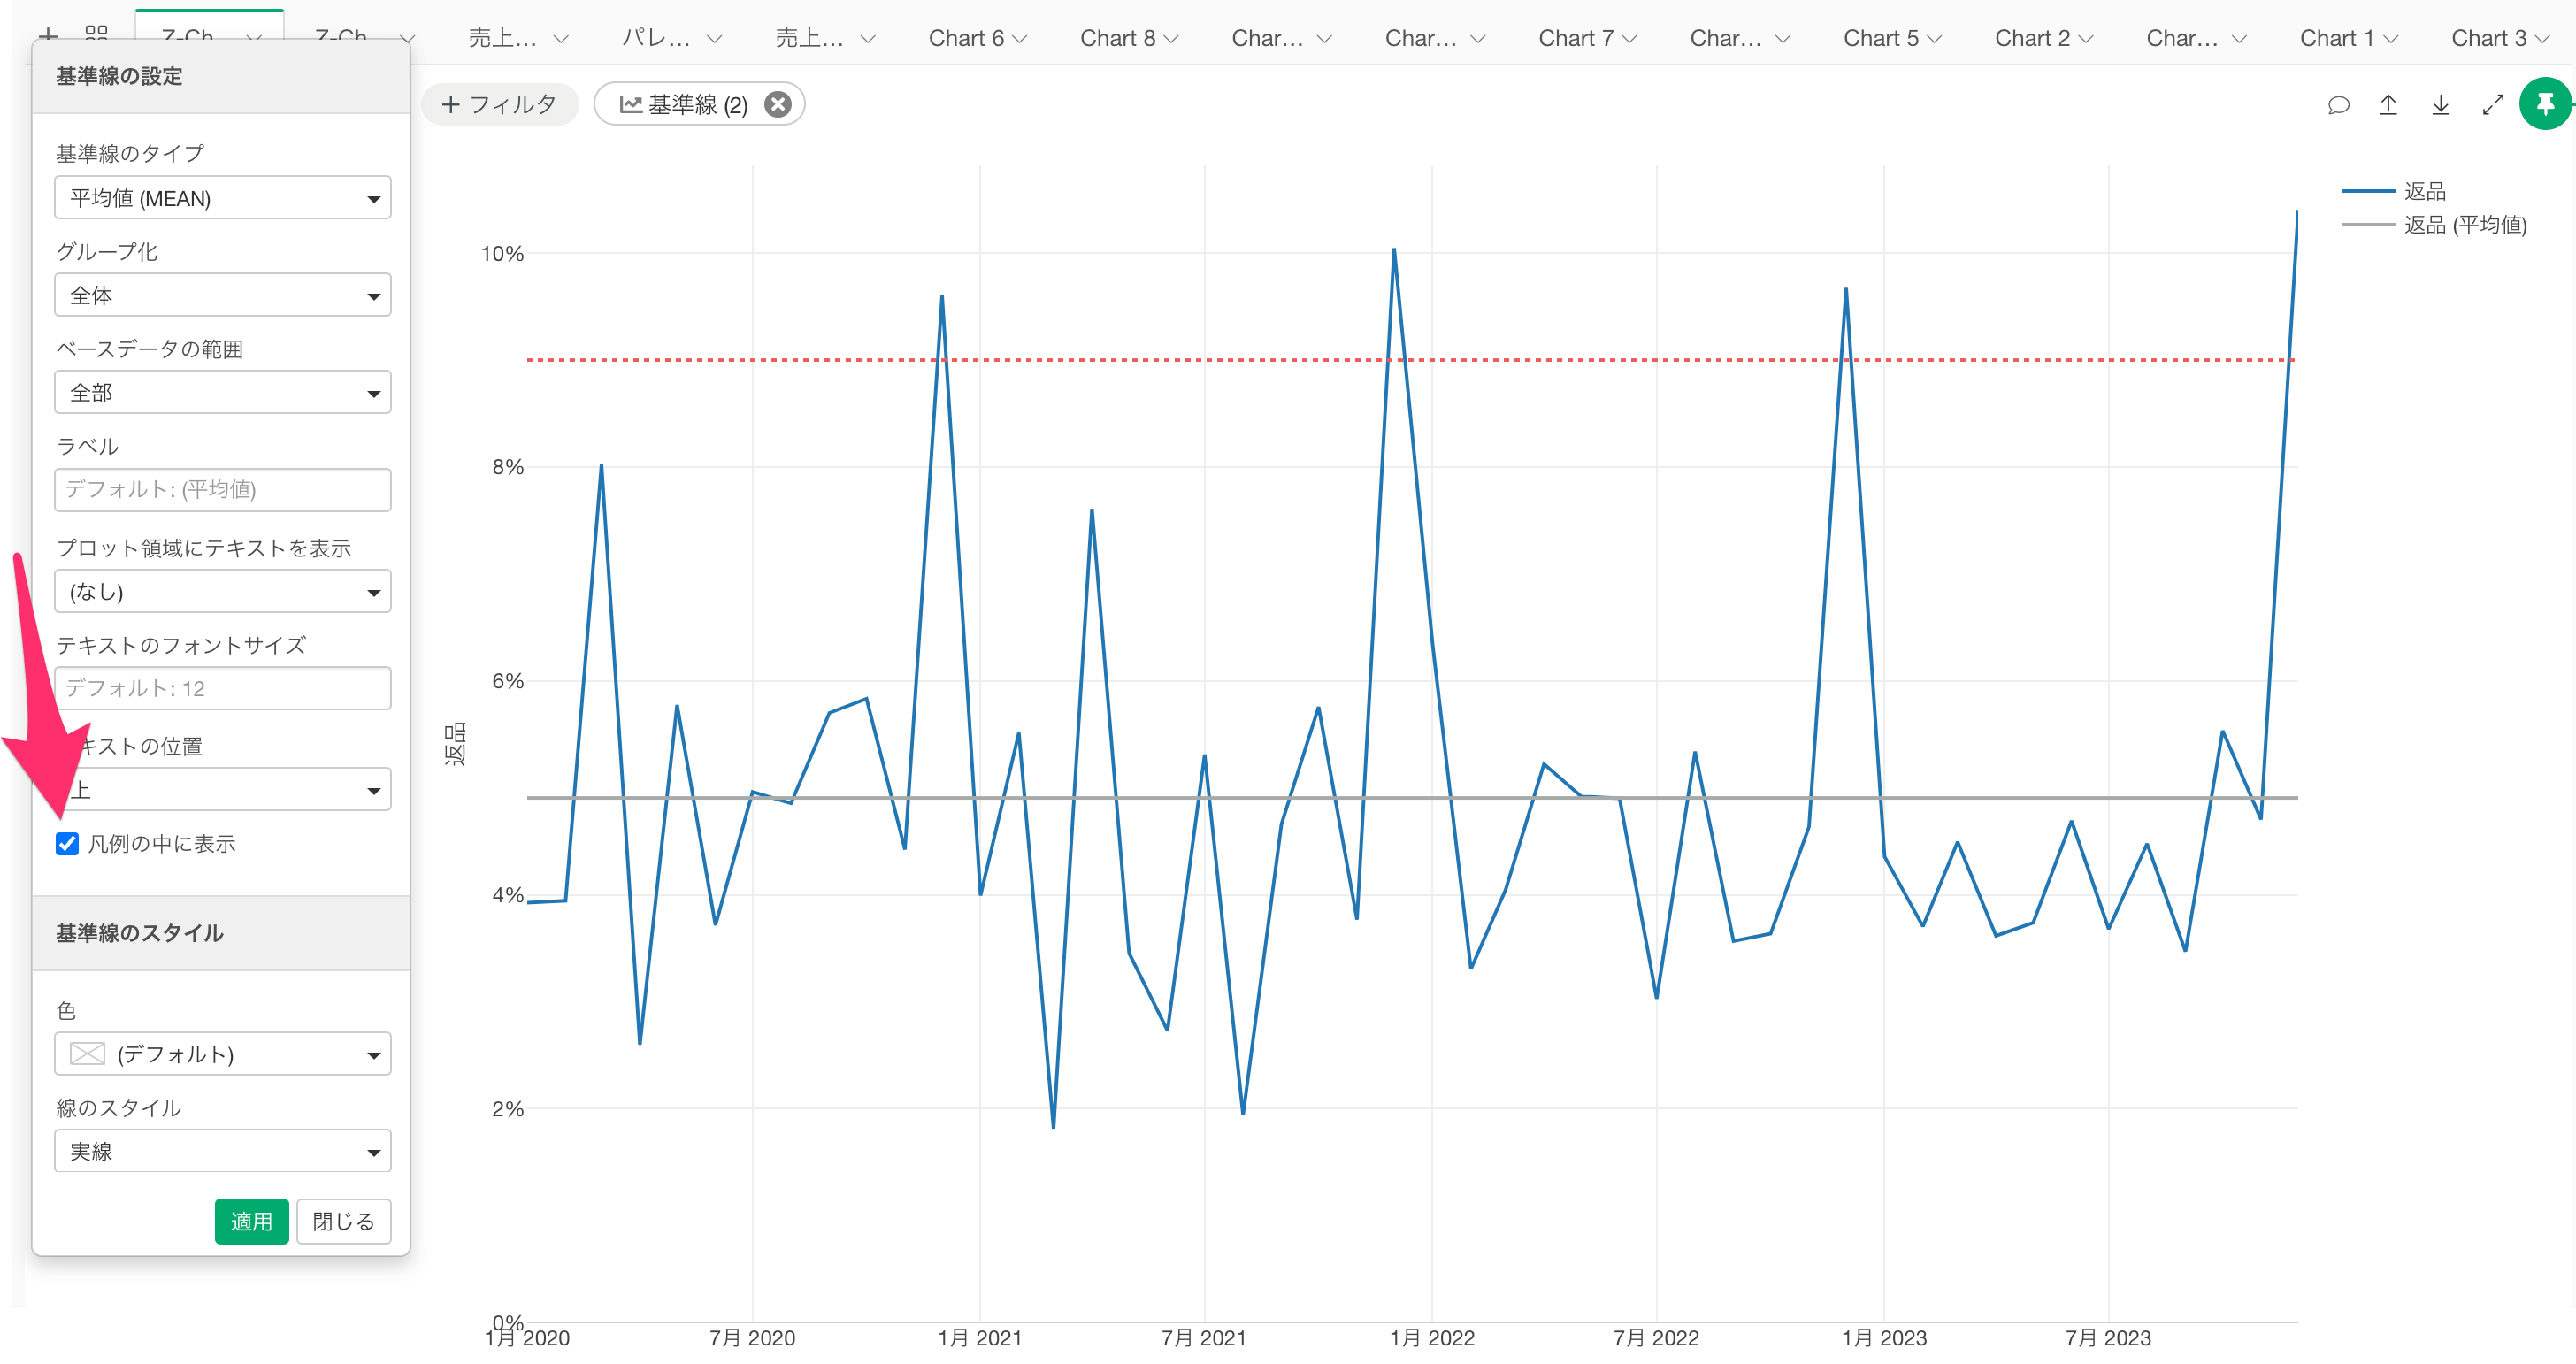Viewport: 2576px width, 1364px height.
Task: Switch to the Chart 2 tab
Action: tap(2032, 38)
